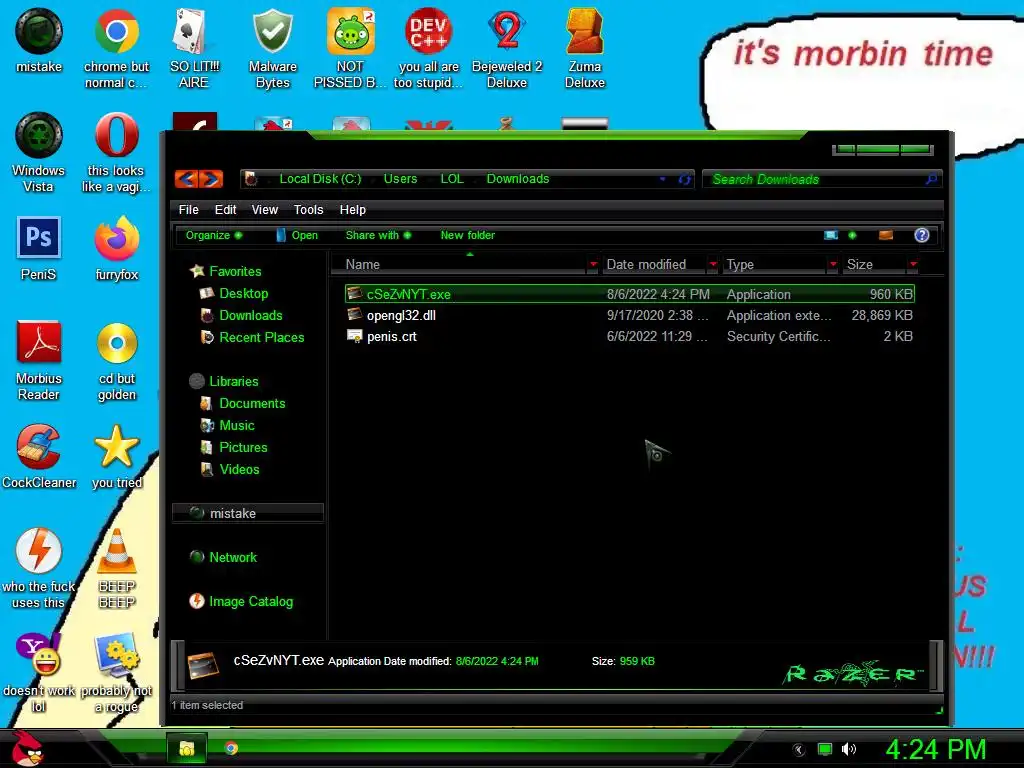Select Recent Places in Favorites
1024x768 pixels.
coord(261,338)
